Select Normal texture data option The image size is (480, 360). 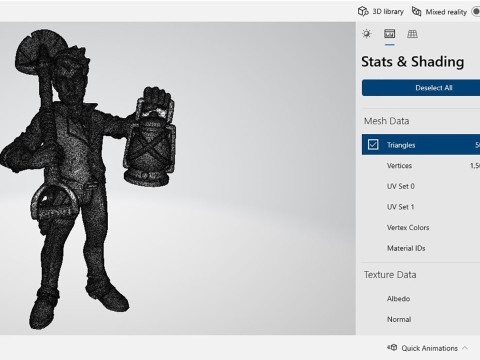tap(421, 319)
